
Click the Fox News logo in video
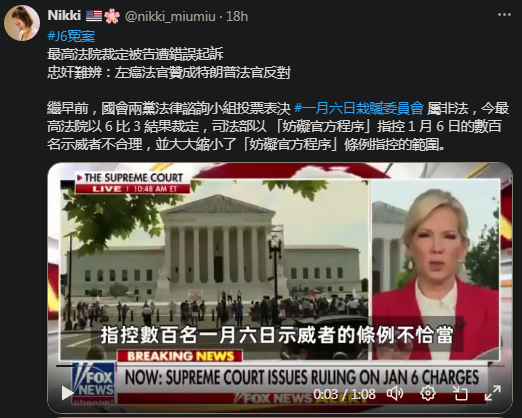pos(94,383)
